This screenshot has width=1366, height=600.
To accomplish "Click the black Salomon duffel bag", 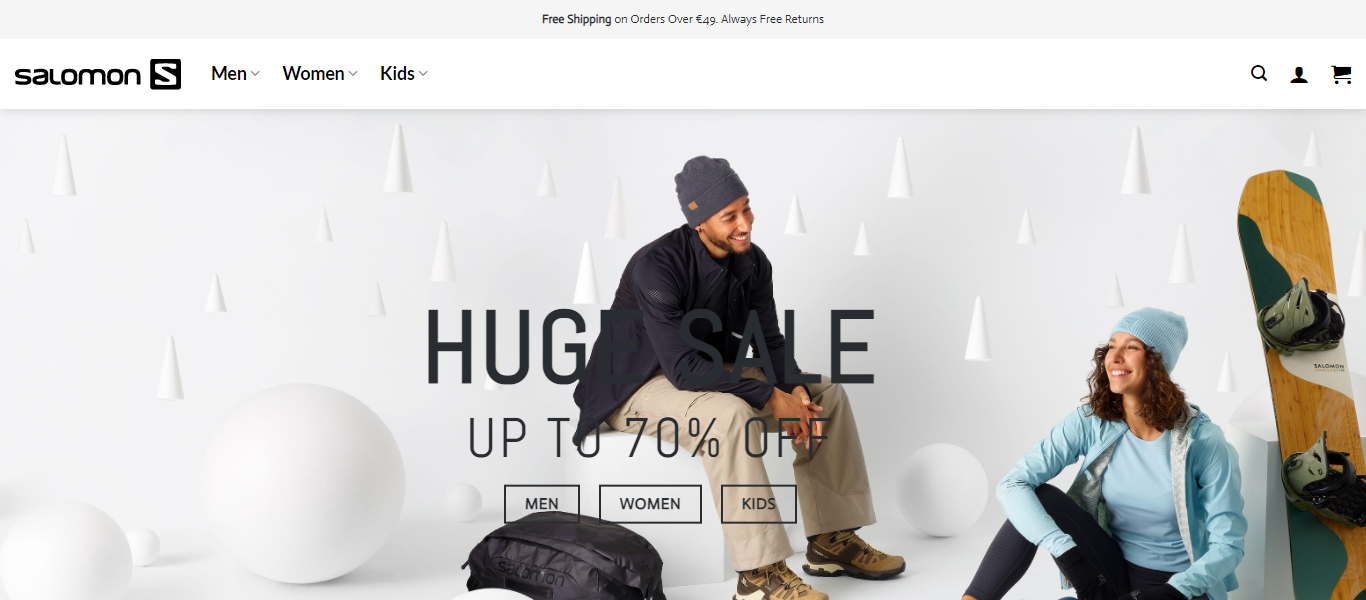I will pos(565,558).
